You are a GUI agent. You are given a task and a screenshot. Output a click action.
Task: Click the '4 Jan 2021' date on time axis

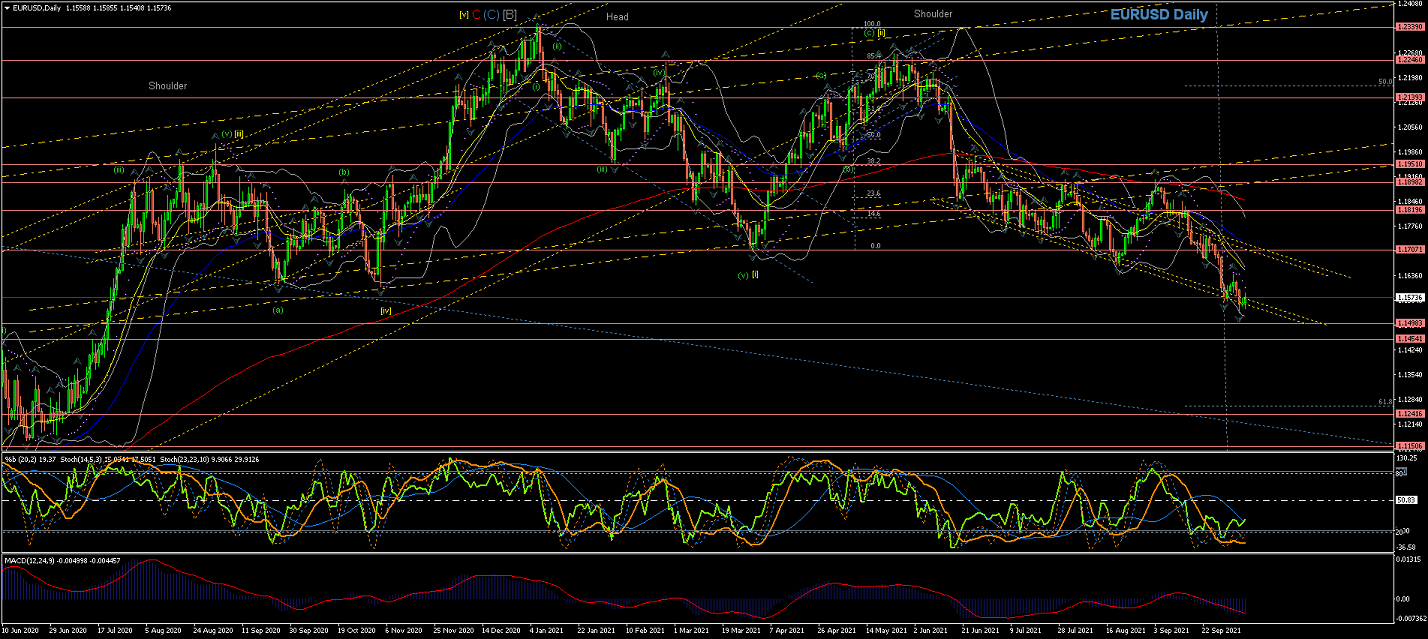point(544,632)
